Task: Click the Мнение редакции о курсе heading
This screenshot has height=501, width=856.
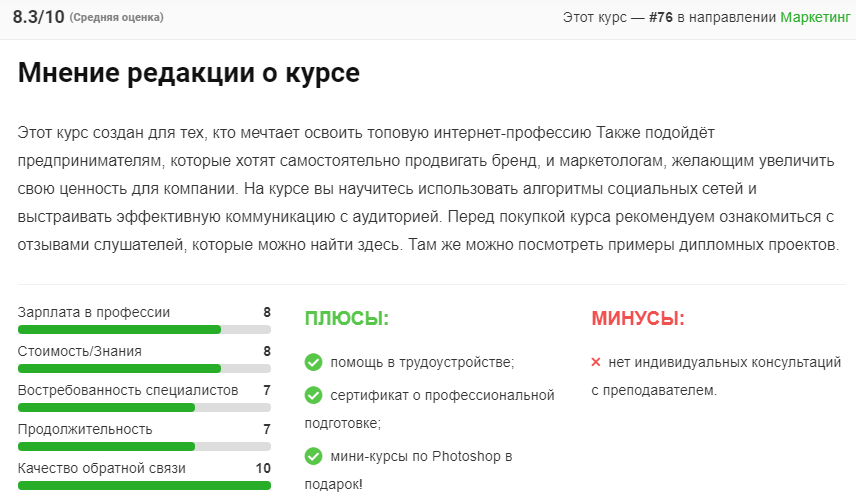Action: click(188, 73)
